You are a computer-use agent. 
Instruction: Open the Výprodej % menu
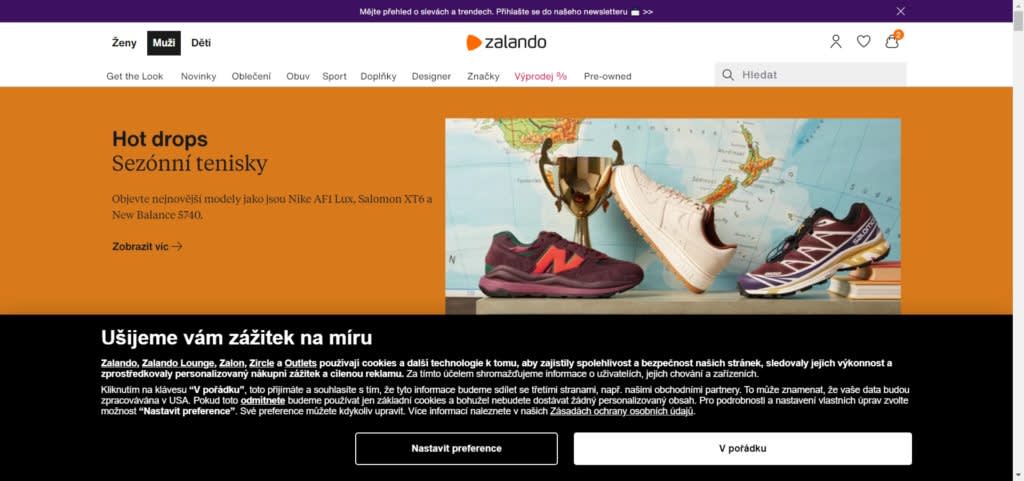[x=541, y=76]
